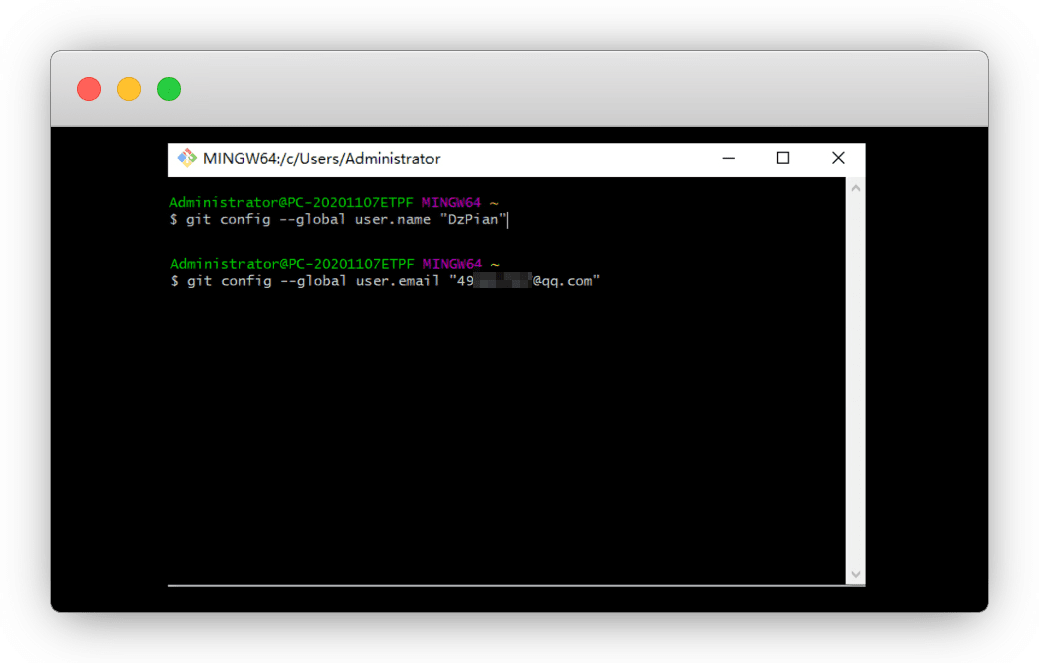The width and height of the screenshot is (1039, 663).
Task: Click the first green Administrator@PC-20201107ETPF prompt
Action: [x=291, y=203]
